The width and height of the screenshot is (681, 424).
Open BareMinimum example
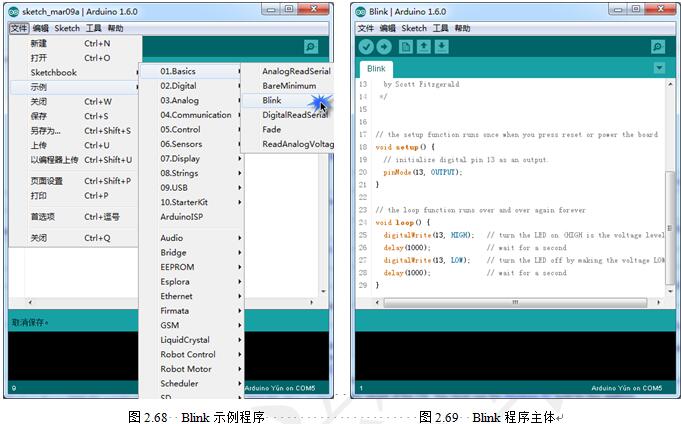(288, 86)
